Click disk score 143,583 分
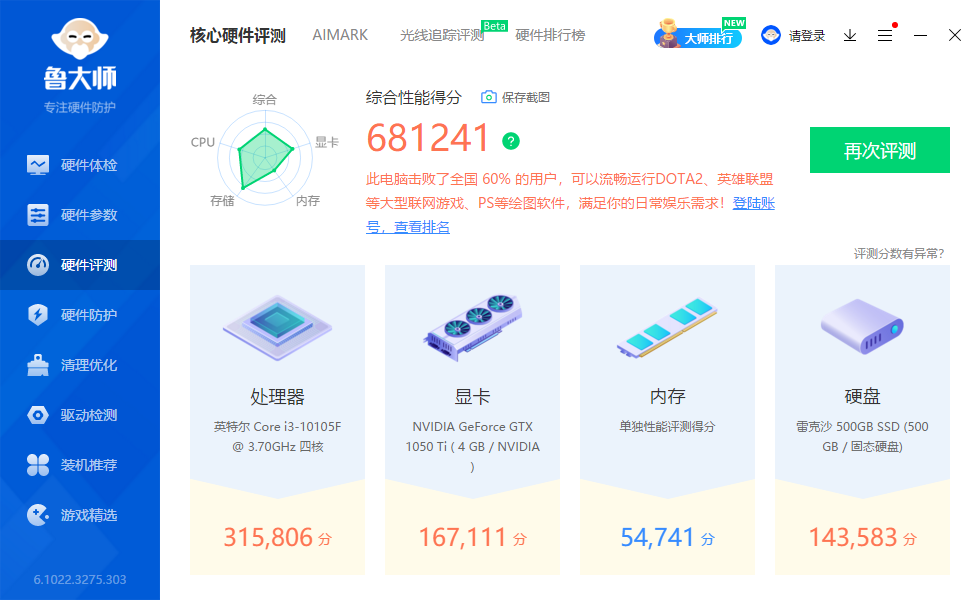 point(862,537)
